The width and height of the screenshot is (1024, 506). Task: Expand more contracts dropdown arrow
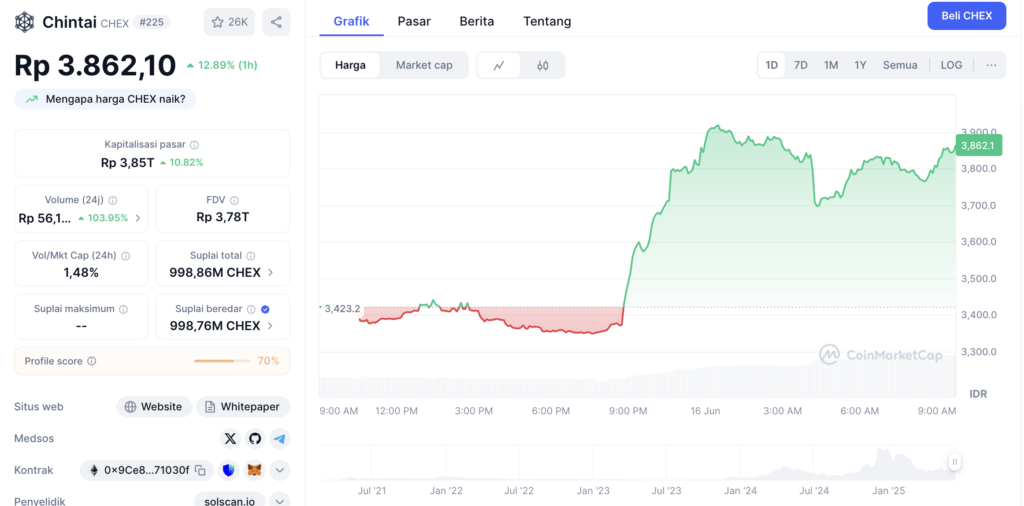[280, 470]
